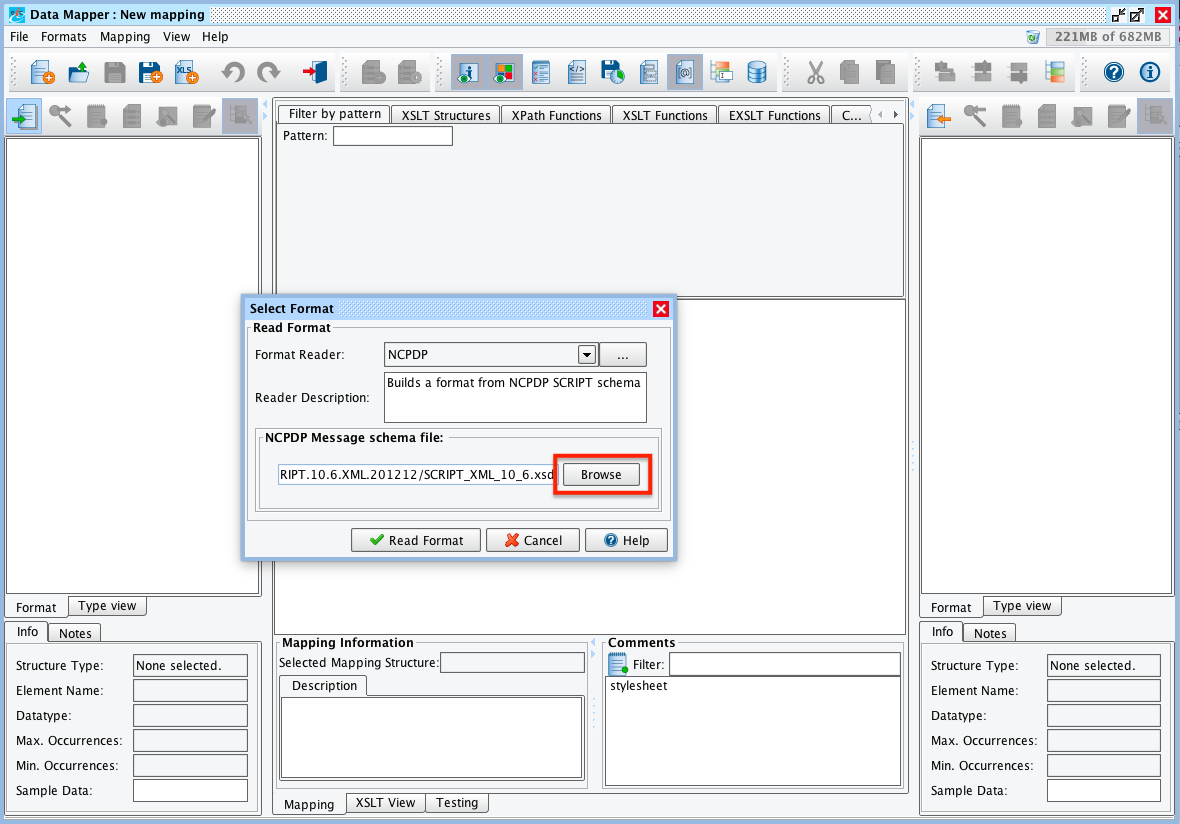1180x824 pixels.
Task: Click the tree with text field icon
Action: (x=721, y=72)
